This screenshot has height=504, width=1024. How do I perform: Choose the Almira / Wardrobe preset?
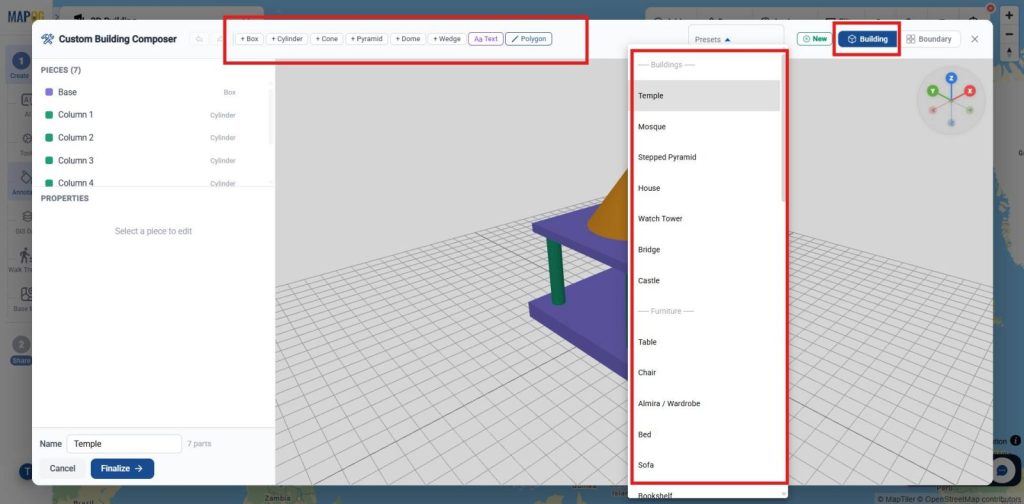(705, 403)
